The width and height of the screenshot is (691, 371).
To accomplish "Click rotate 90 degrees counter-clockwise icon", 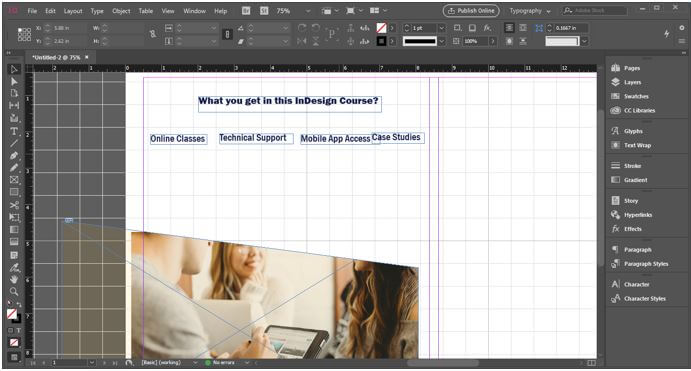I will pyautogui.click(x=316, y=28).
